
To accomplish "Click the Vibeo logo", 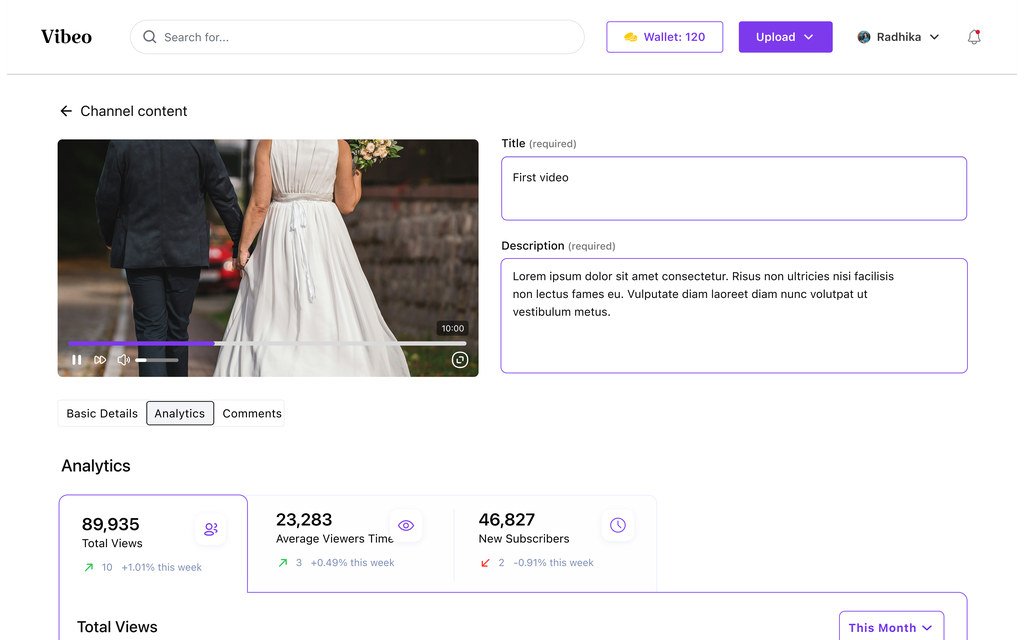I will [x=66, y=37].
